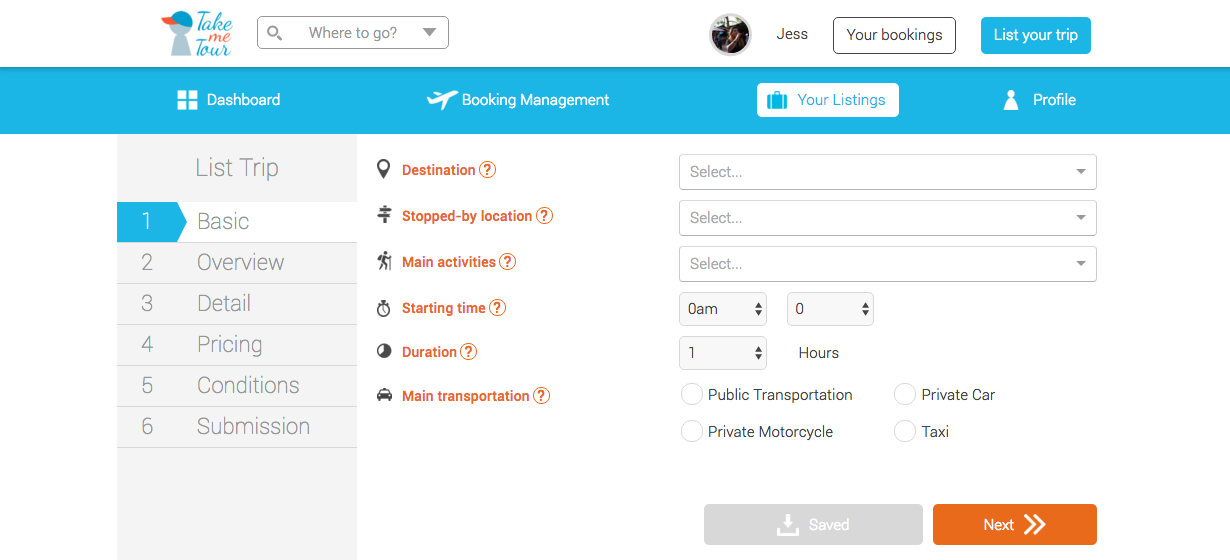The height and width of the screenshot is (560, 1230).
Task: Click the TakeMeTour logo
Action: coord(197,33)
